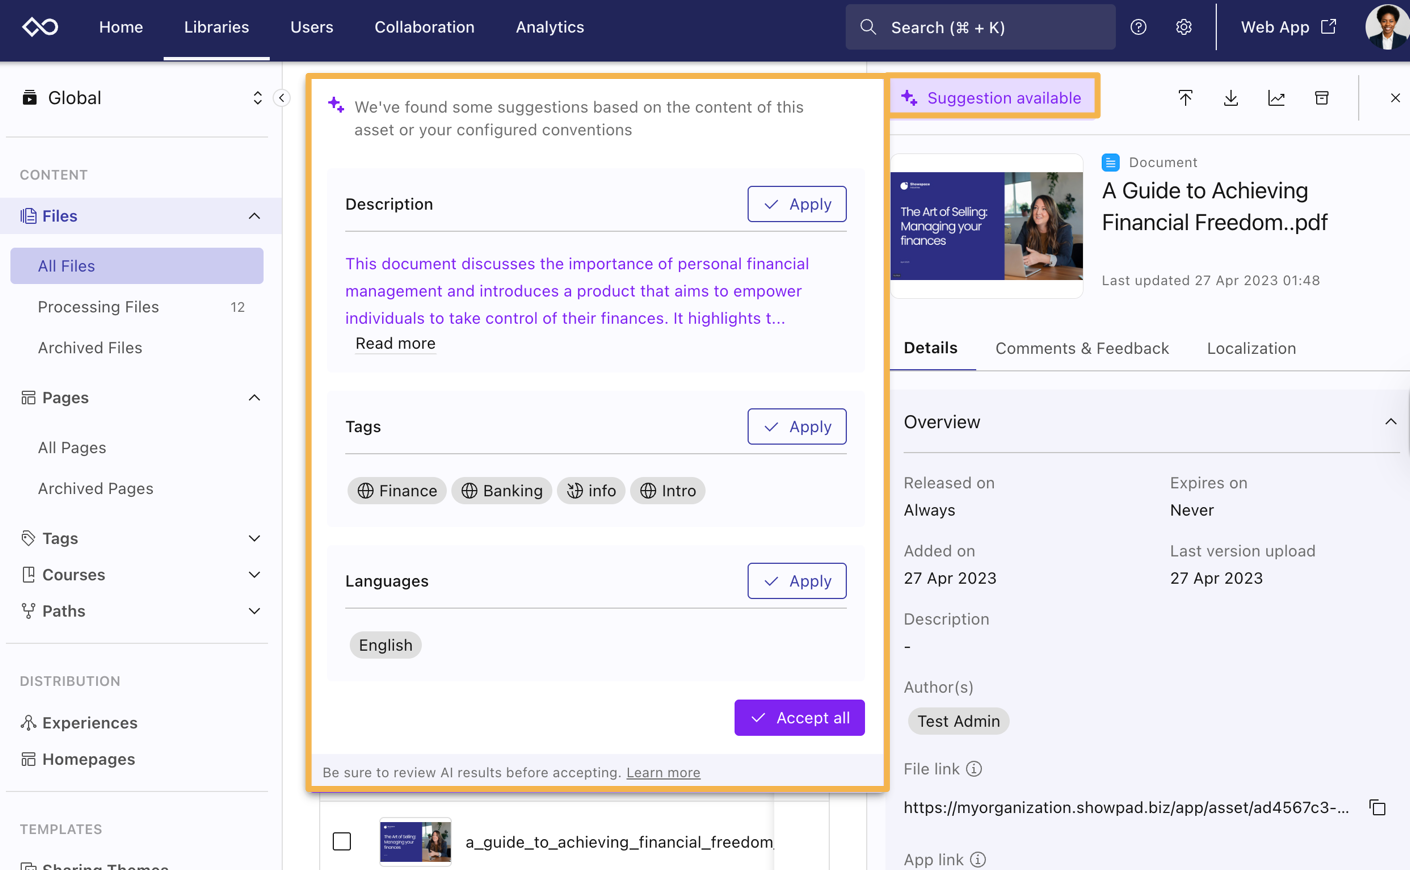Click the Search input field
This screenshot has width=1410, height=870.
coord(980,27)
